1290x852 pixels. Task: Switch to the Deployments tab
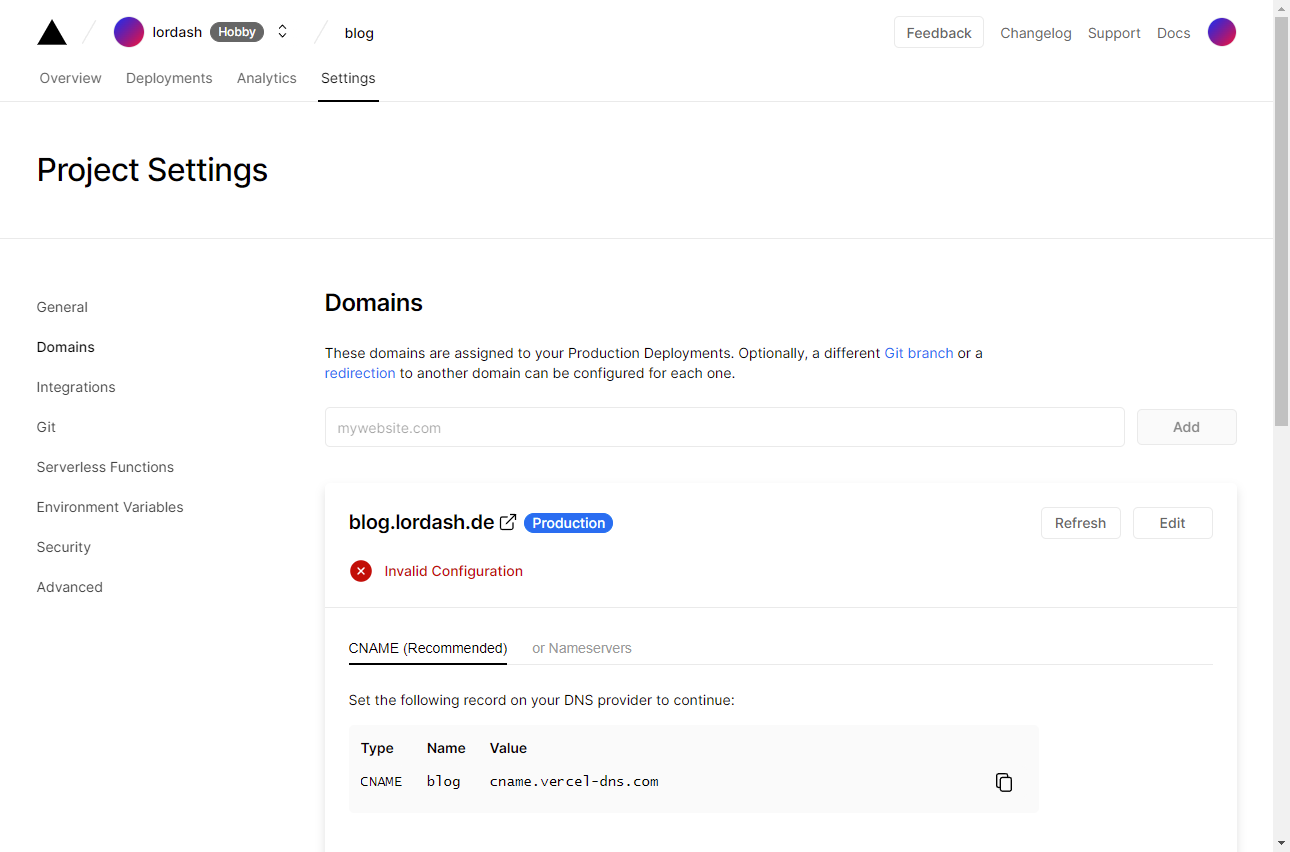169,78
